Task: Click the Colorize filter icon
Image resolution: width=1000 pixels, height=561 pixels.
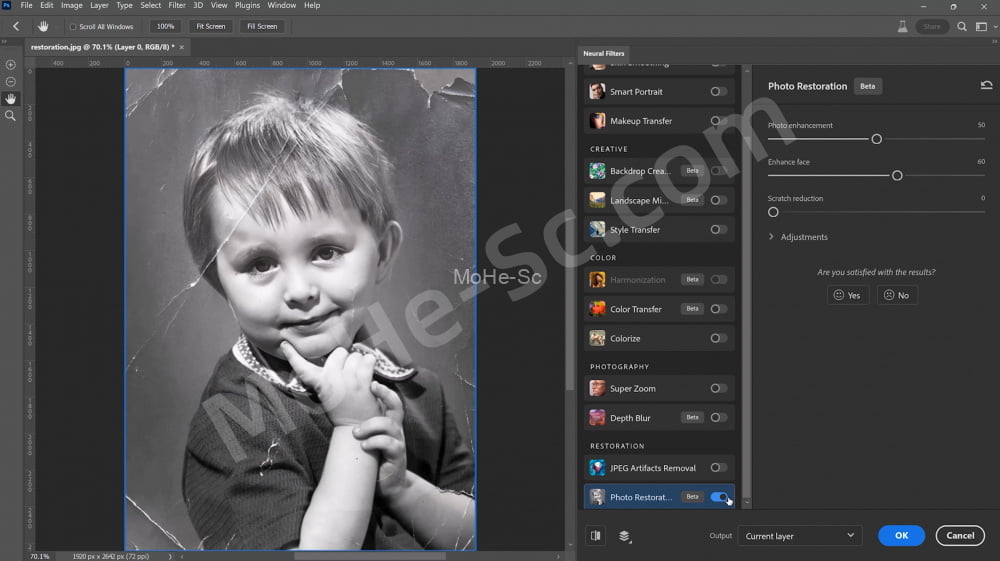Action: coord(597,338)
